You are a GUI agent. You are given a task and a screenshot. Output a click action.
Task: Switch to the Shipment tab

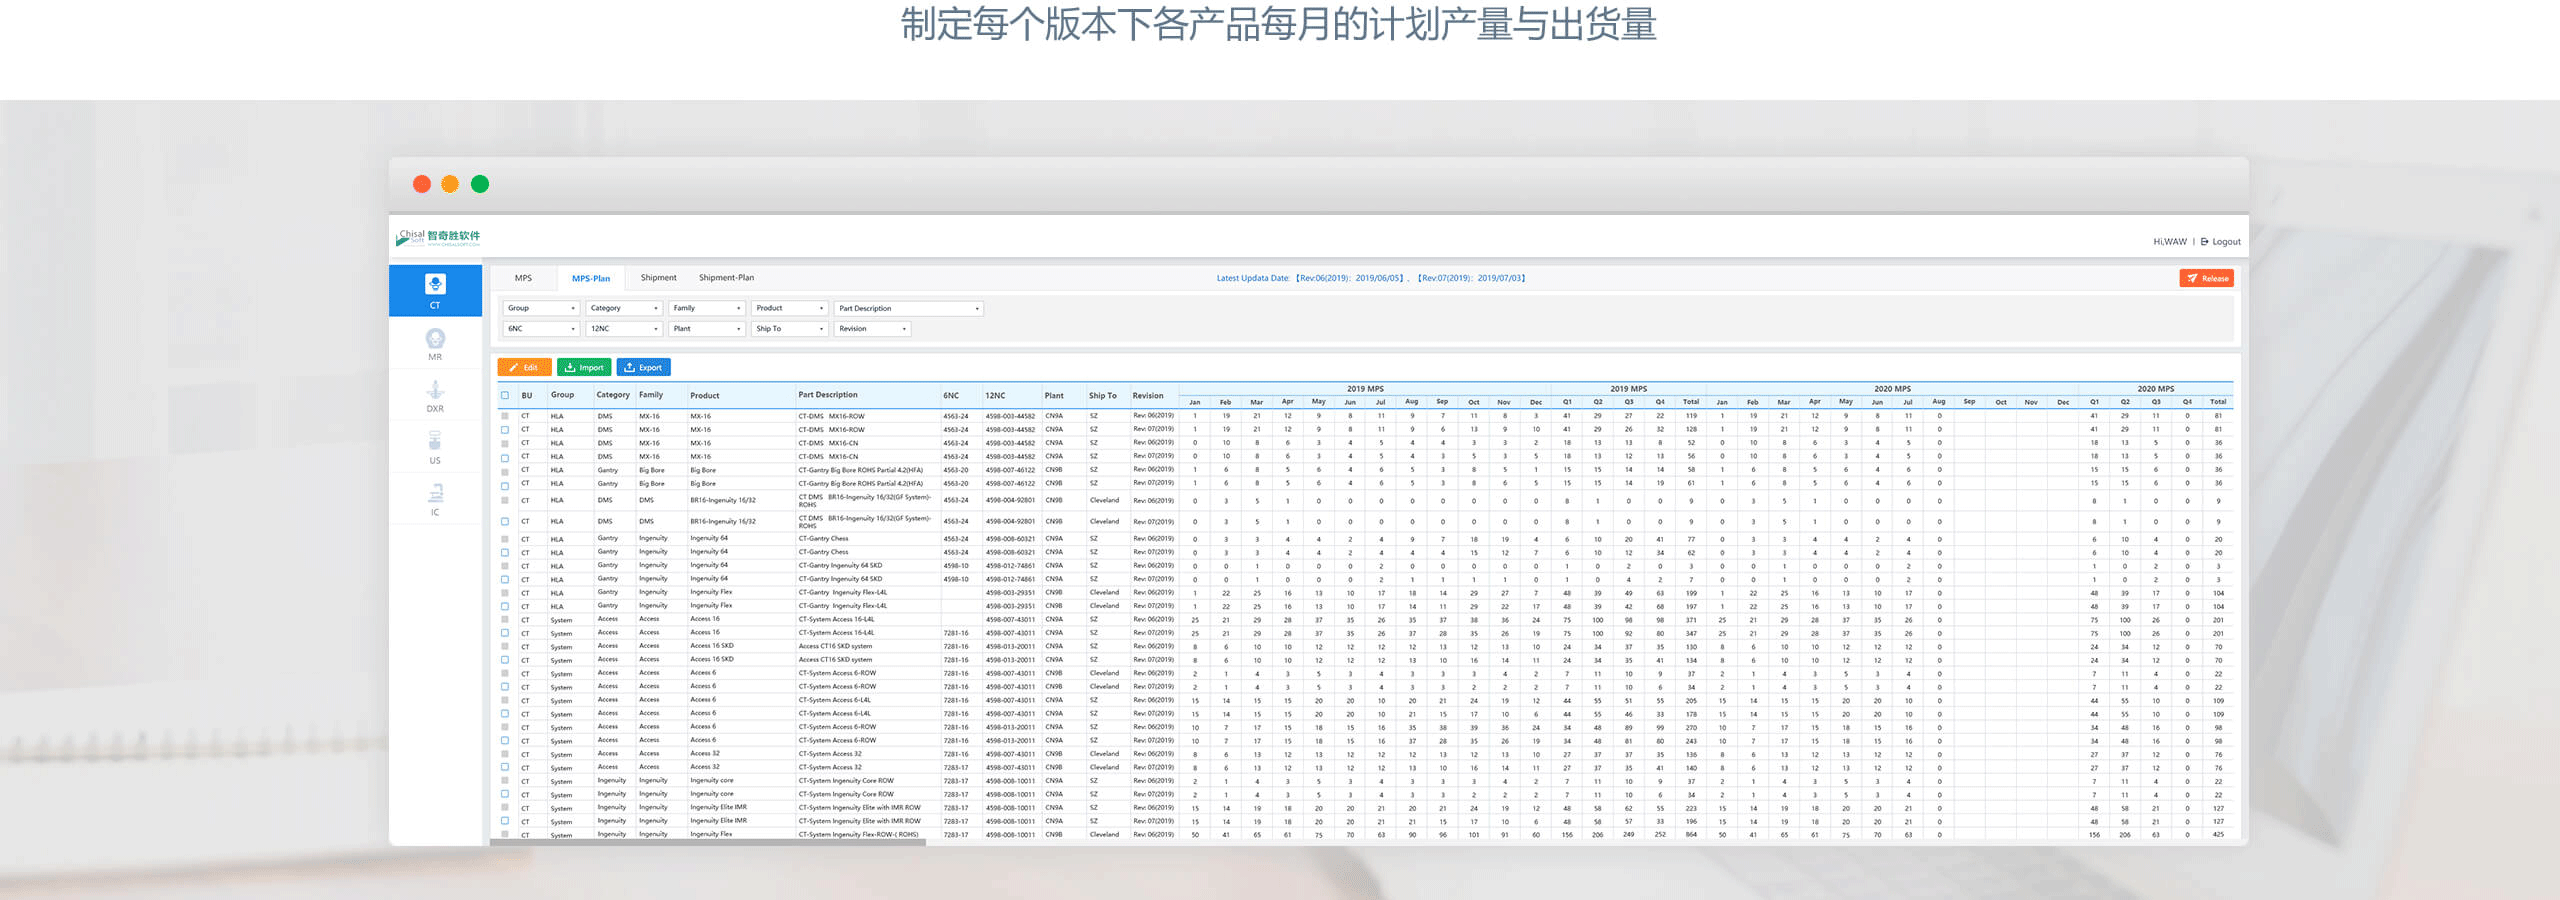[x=658, y=278]
